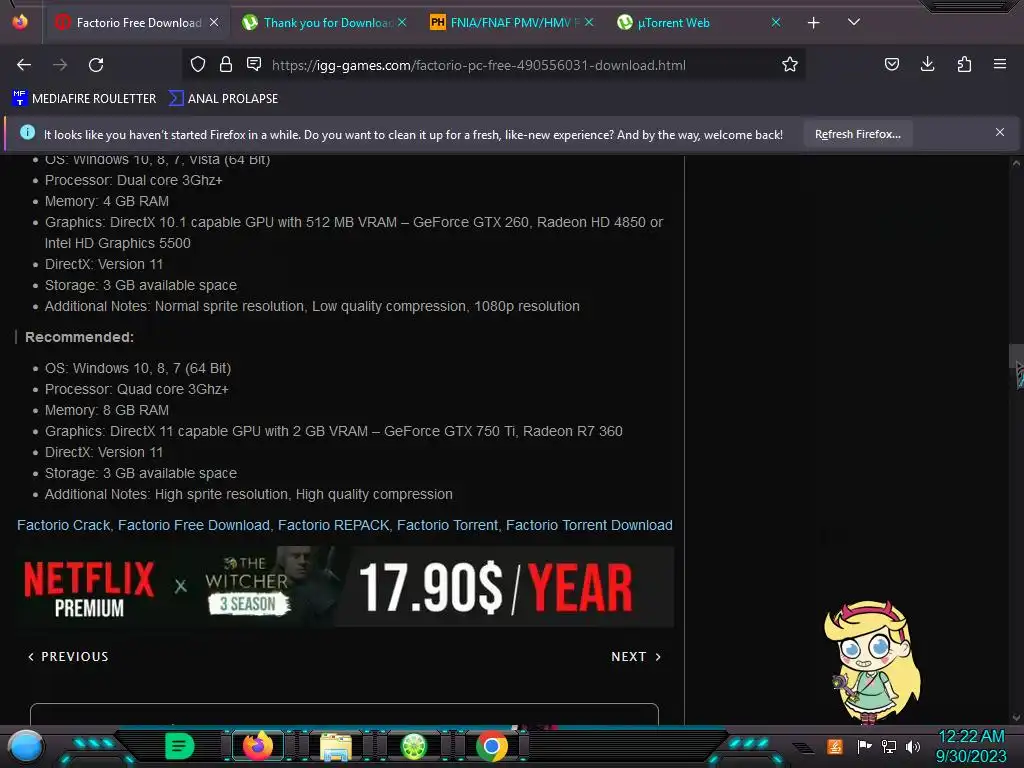Dismiss the Firefox refresh notification bar
This screenshot has height=768, width=1024.
(x=1000, y=133)
